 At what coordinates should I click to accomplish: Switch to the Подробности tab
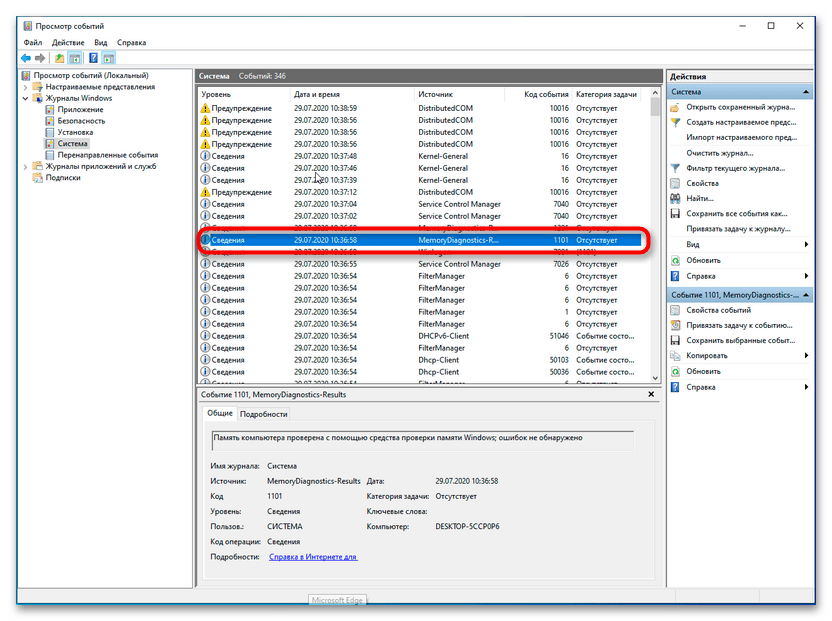click(264, 414)
